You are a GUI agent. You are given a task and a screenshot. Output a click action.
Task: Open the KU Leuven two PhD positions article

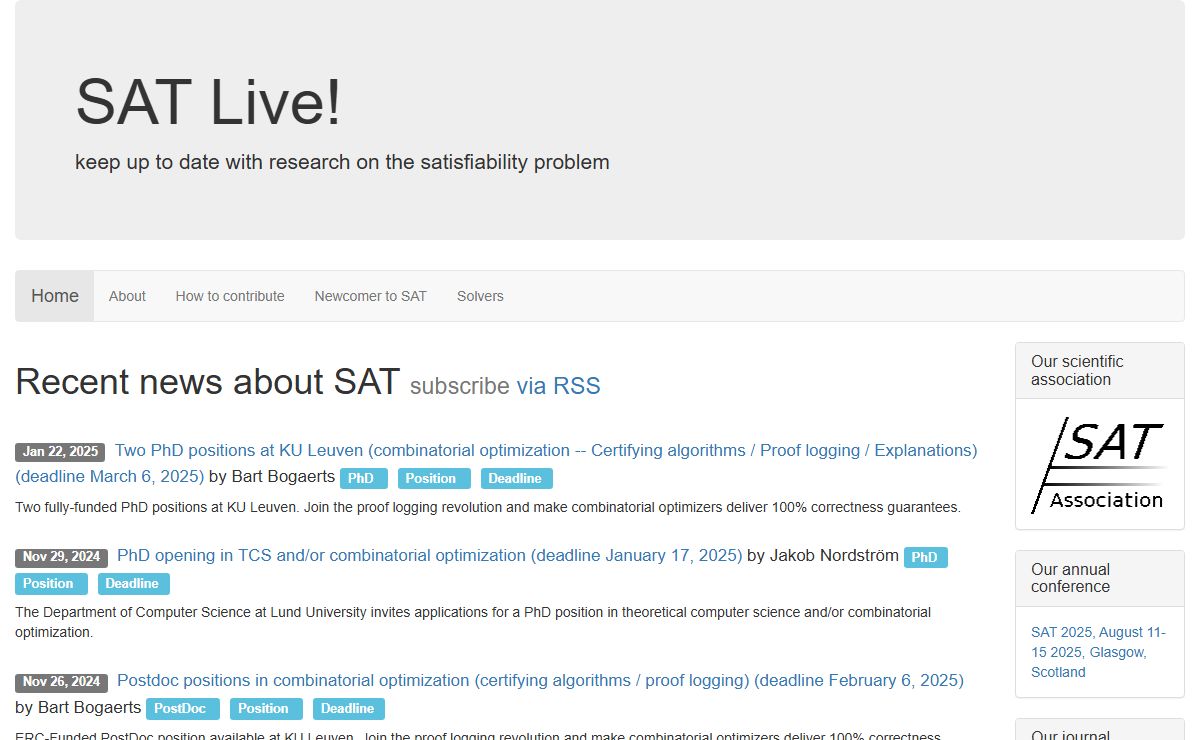tap(545, 451)
